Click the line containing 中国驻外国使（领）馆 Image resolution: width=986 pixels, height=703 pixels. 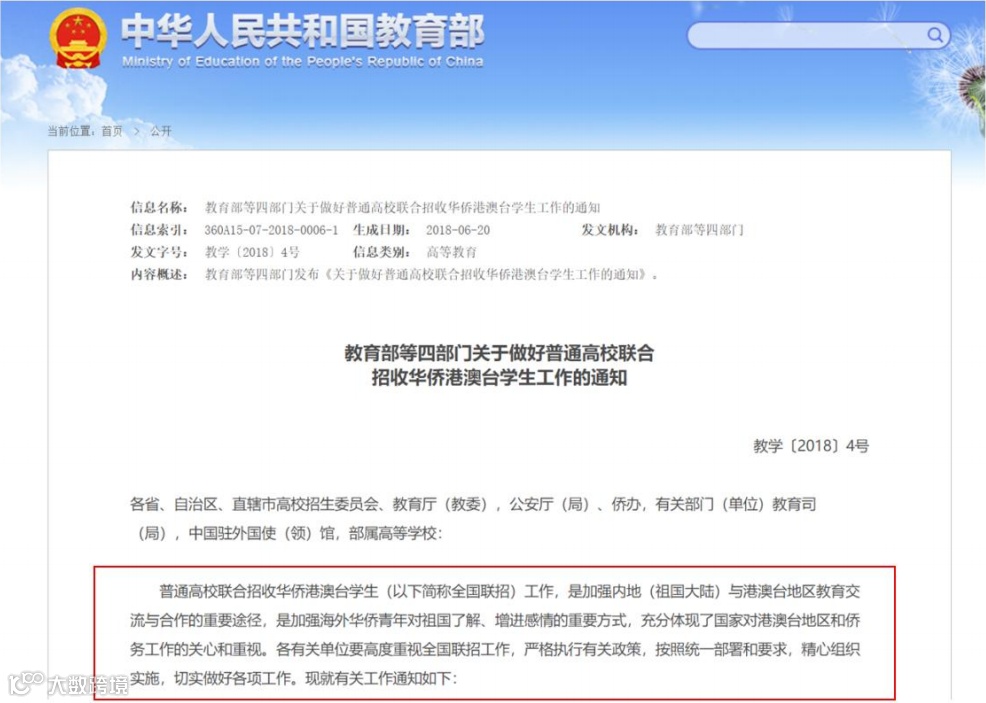coord(287,534)
